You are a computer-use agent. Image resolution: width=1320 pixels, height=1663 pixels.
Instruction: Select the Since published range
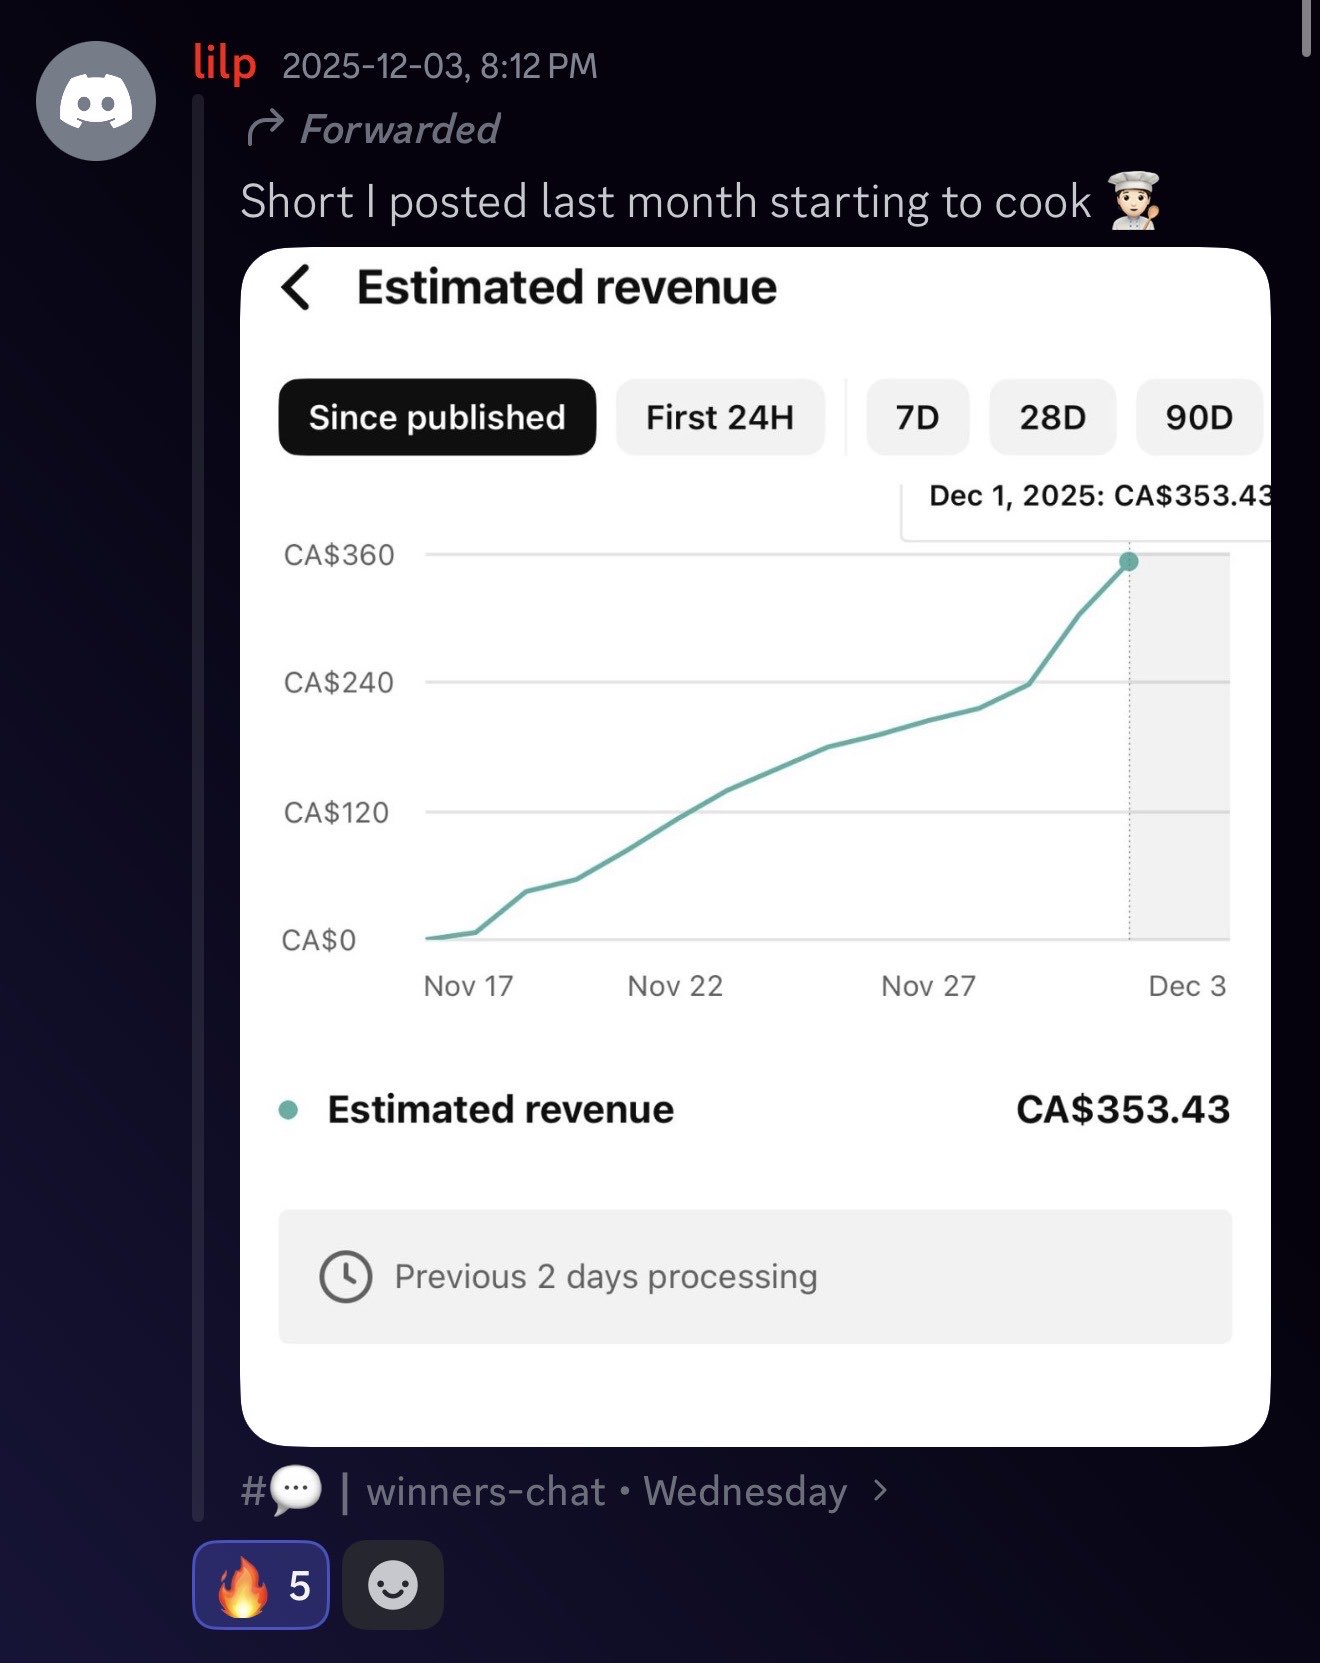coord(437,417)
